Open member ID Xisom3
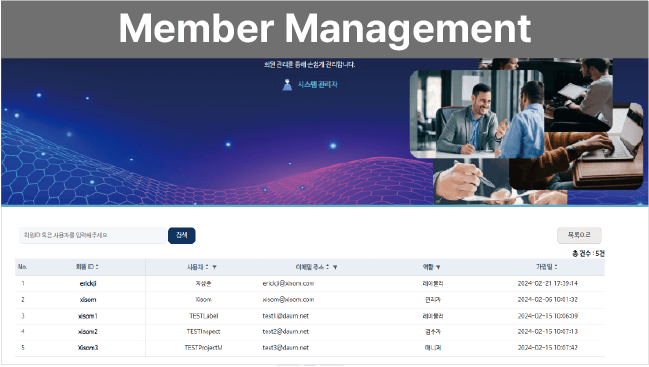The width and height of the screenshot is (649, 367). point(88,348)
